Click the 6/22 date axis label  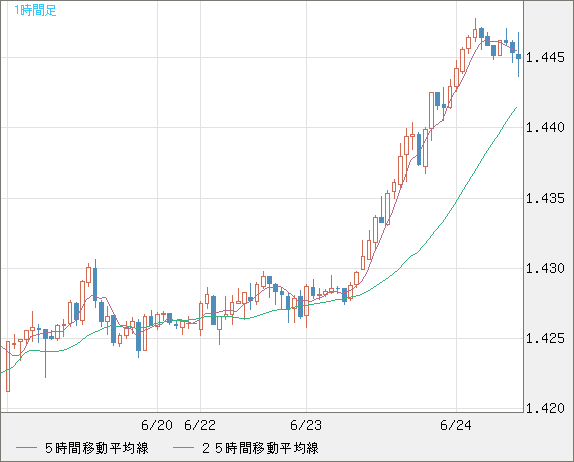(x=200, y=425)
